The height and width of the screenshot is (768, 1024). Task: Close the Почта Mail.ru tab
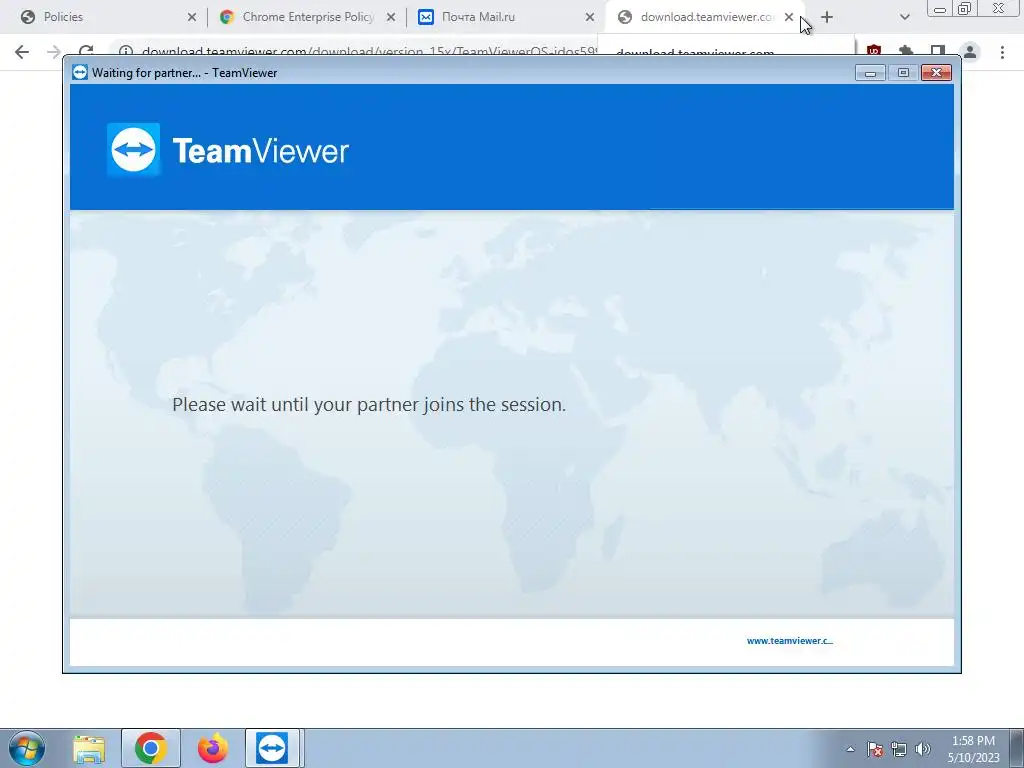click(590, 17)
